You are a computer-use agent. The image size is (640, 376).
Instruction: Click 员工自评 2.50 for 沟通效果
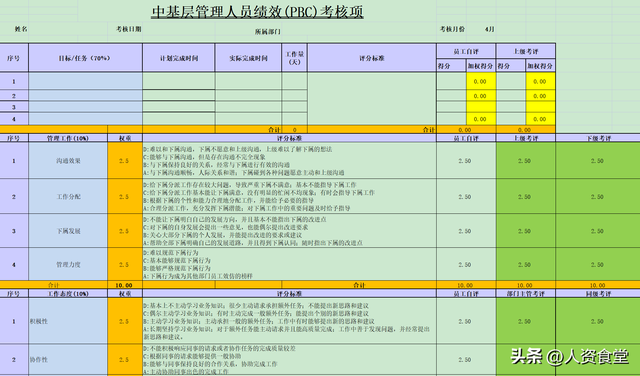(x=466, y=160)
